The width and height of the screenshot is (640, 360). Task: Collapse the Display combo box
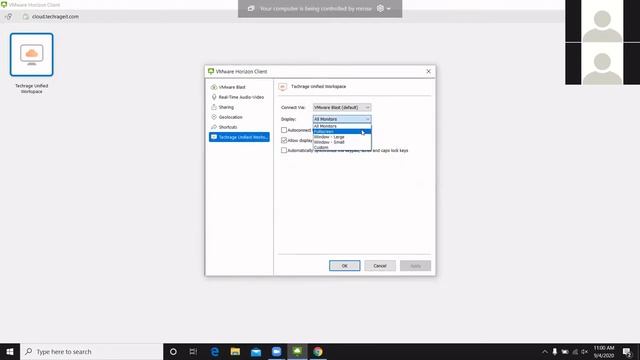342,119
